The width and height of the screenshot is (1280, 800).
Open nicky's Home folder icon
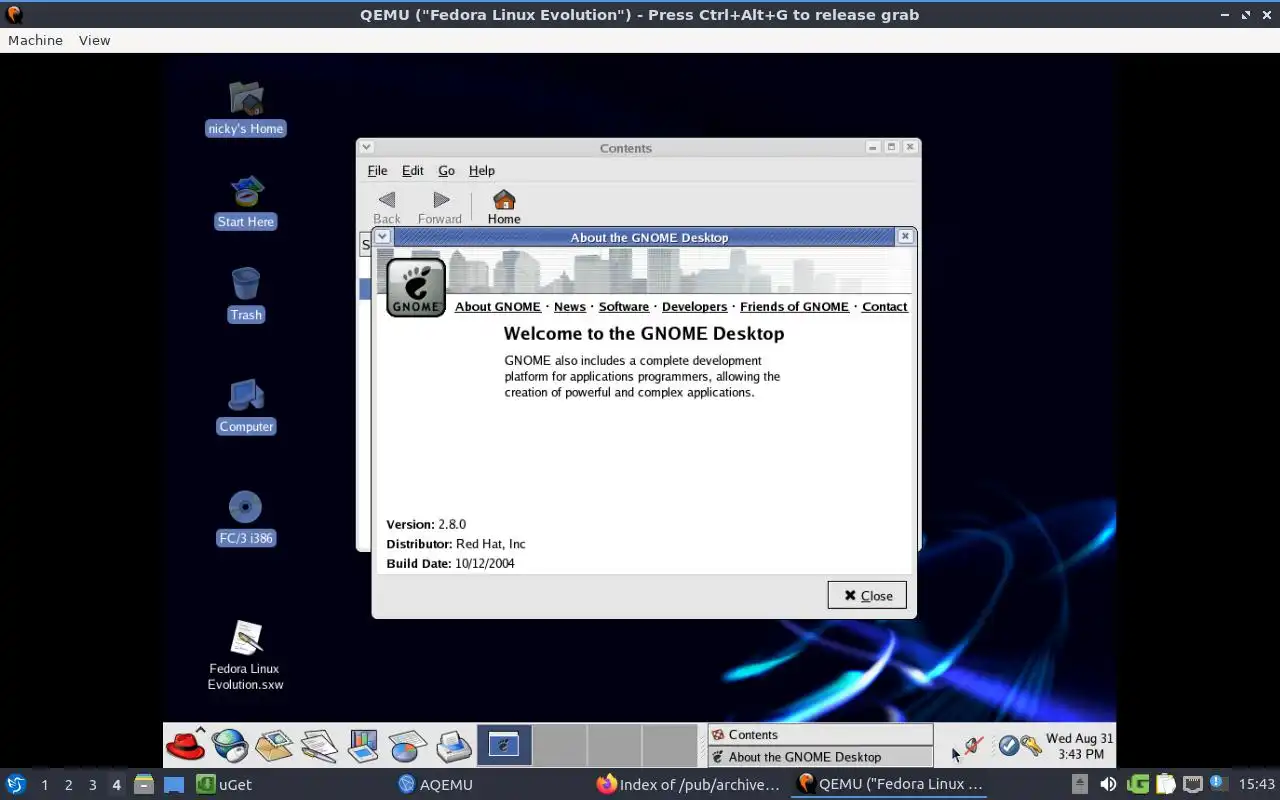pyautogui.click(x=246, y=108)
